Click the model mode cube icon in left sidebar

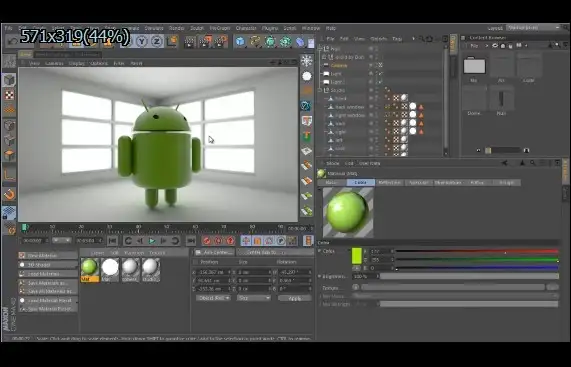(x=9, y=80)
